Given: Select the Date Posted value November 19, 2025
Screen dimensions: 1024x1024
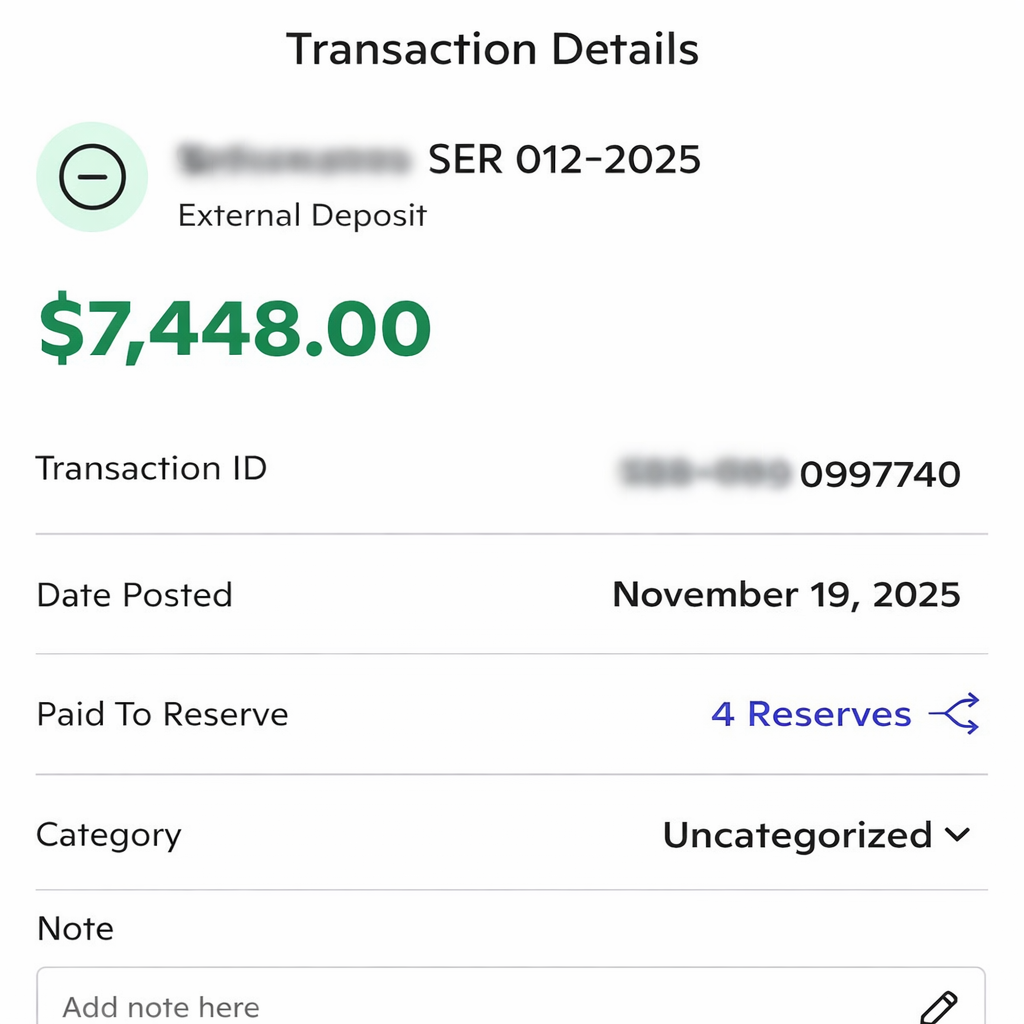Looking at the screenshot, I should (x=786, y=594).
